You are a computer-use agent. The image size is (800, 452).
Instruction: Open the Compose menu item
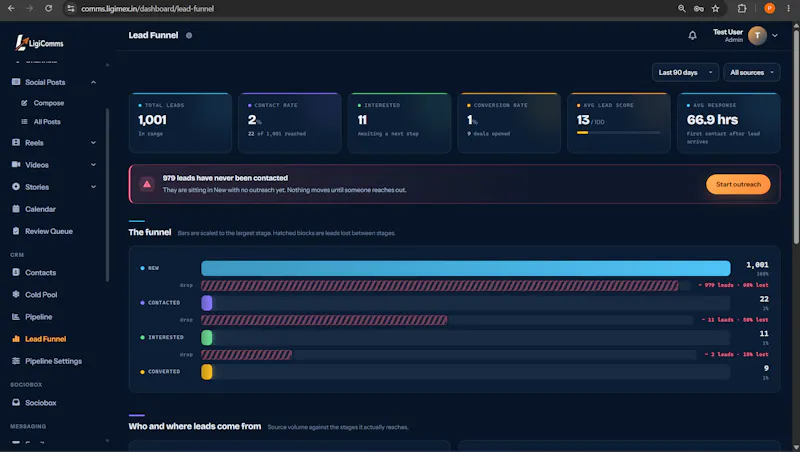point(48,103)
